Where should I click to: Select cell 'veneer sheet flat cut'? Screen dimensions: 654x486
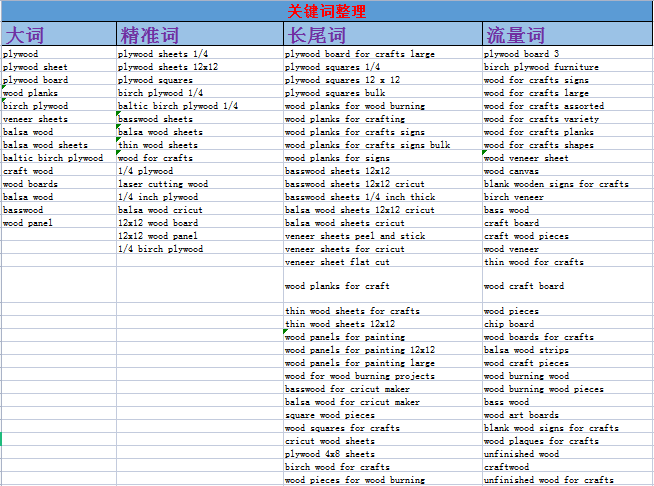[383, 262]
